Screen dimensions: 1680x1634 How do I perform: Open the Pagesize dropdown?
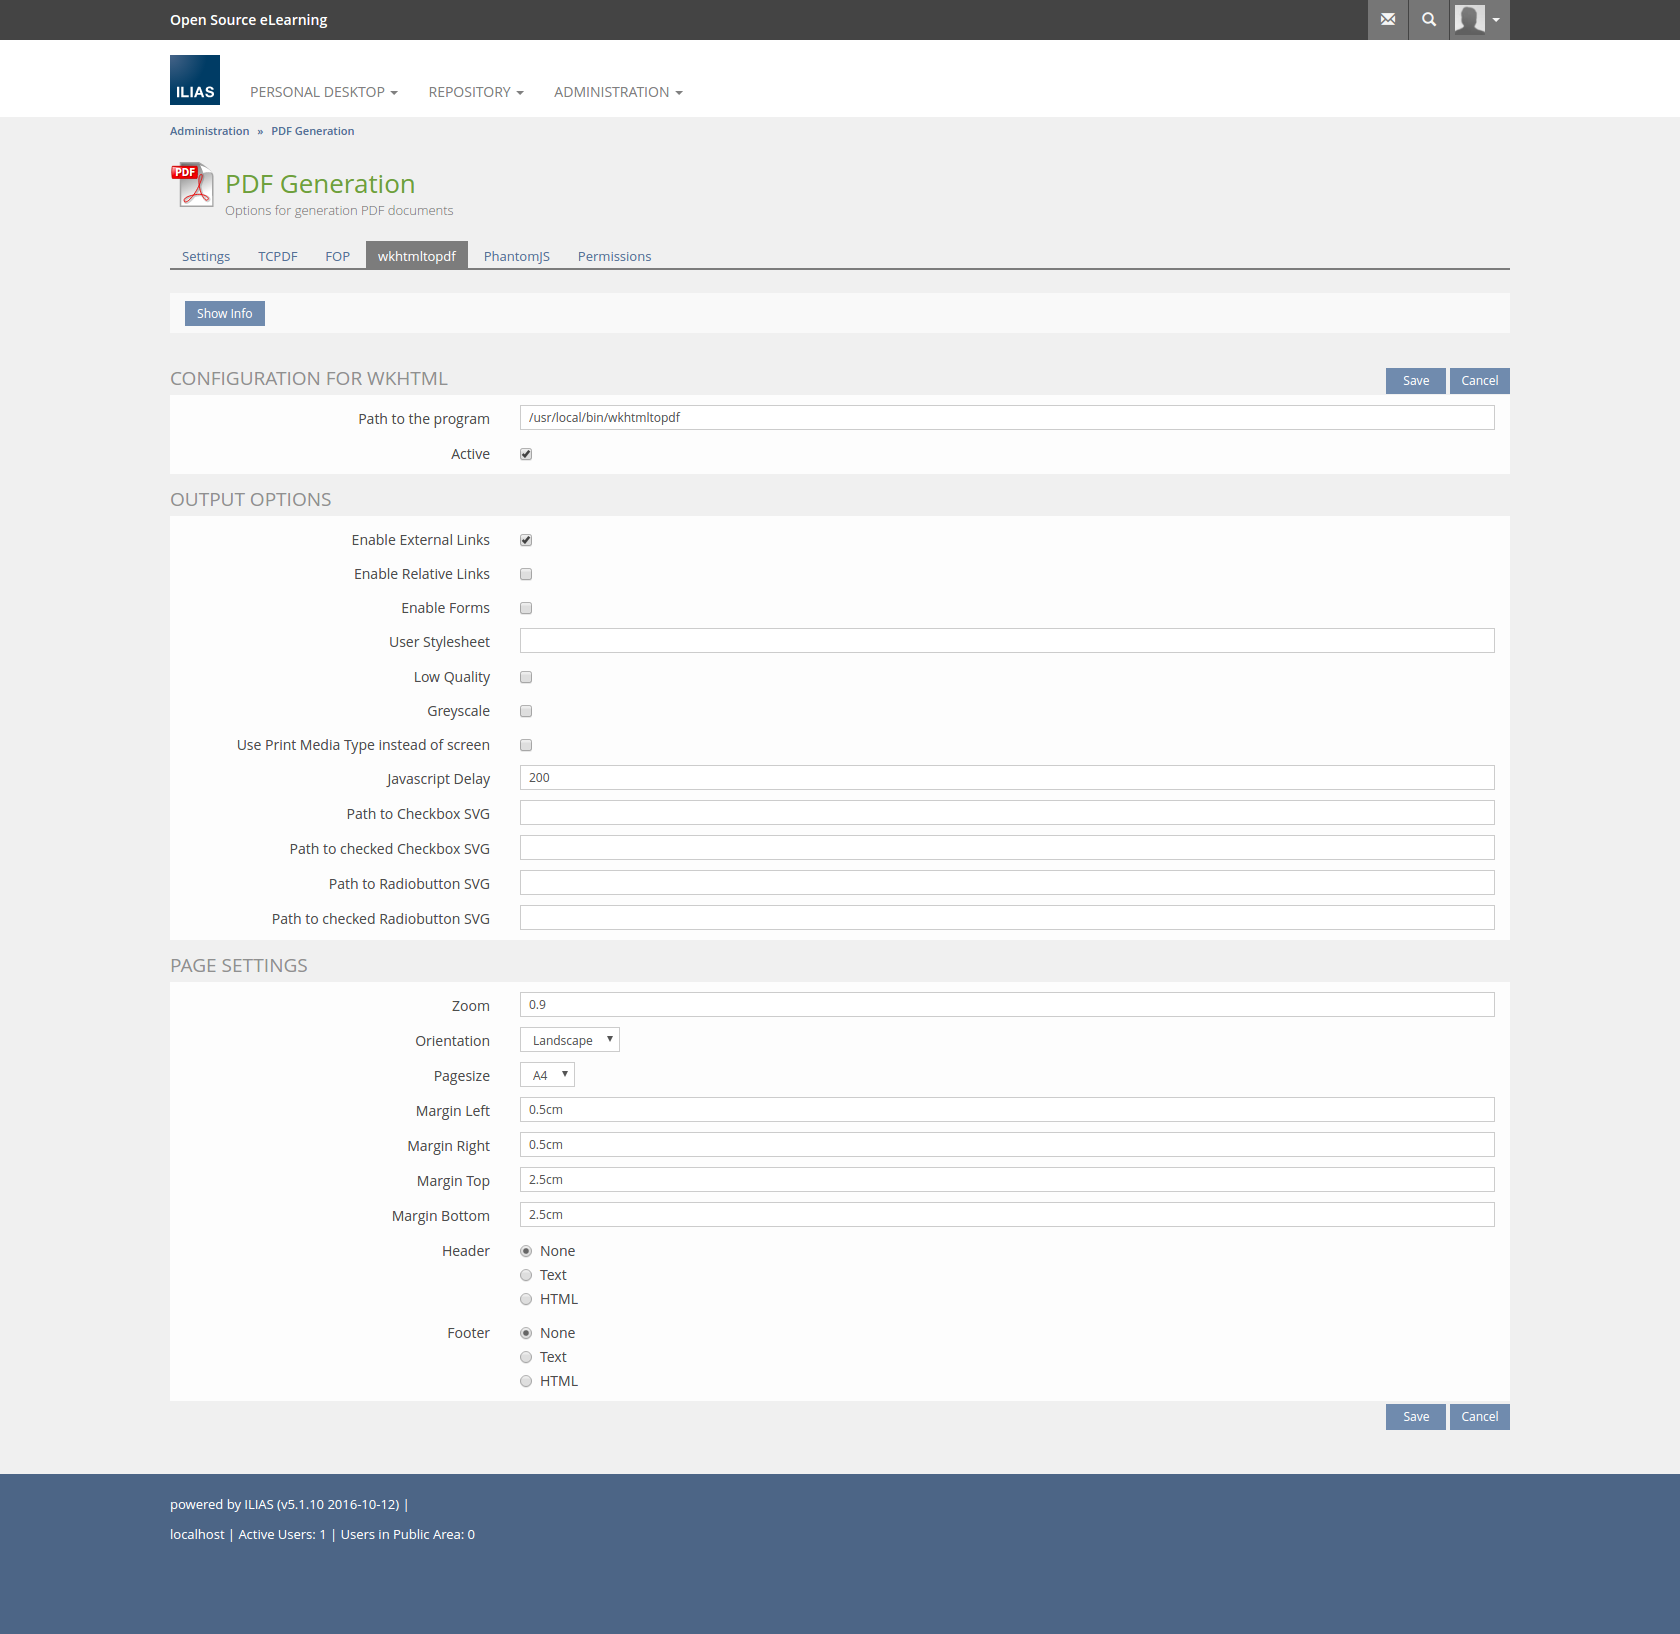[x=547, y=1075]
